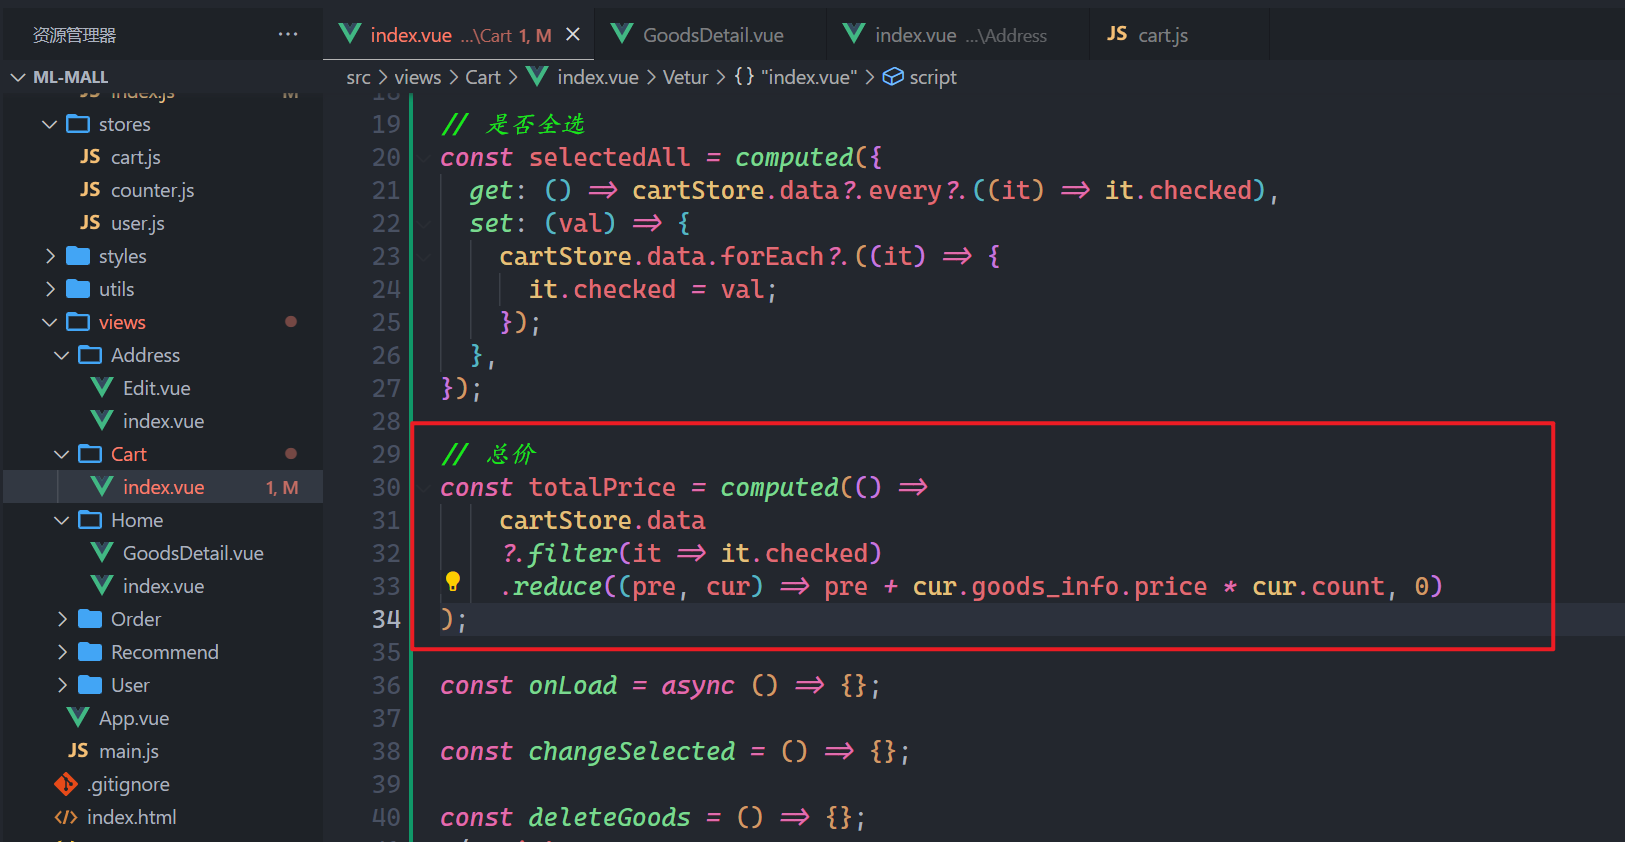
Task: Click the script breadcrumb symbol
Action: click(x=933, y=77)
